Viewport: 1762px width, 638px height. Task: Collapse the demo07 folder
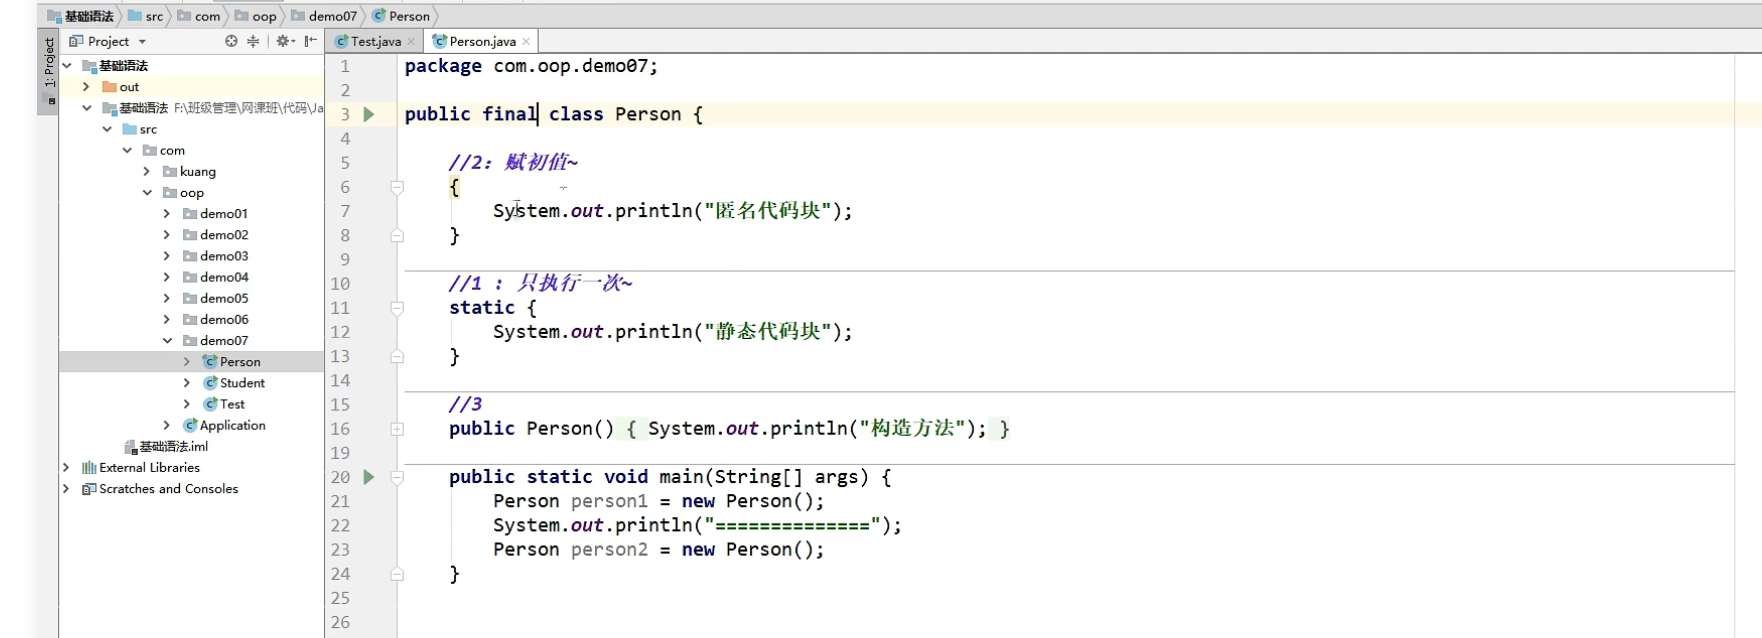pyautogui.click(x=167, y=341)
